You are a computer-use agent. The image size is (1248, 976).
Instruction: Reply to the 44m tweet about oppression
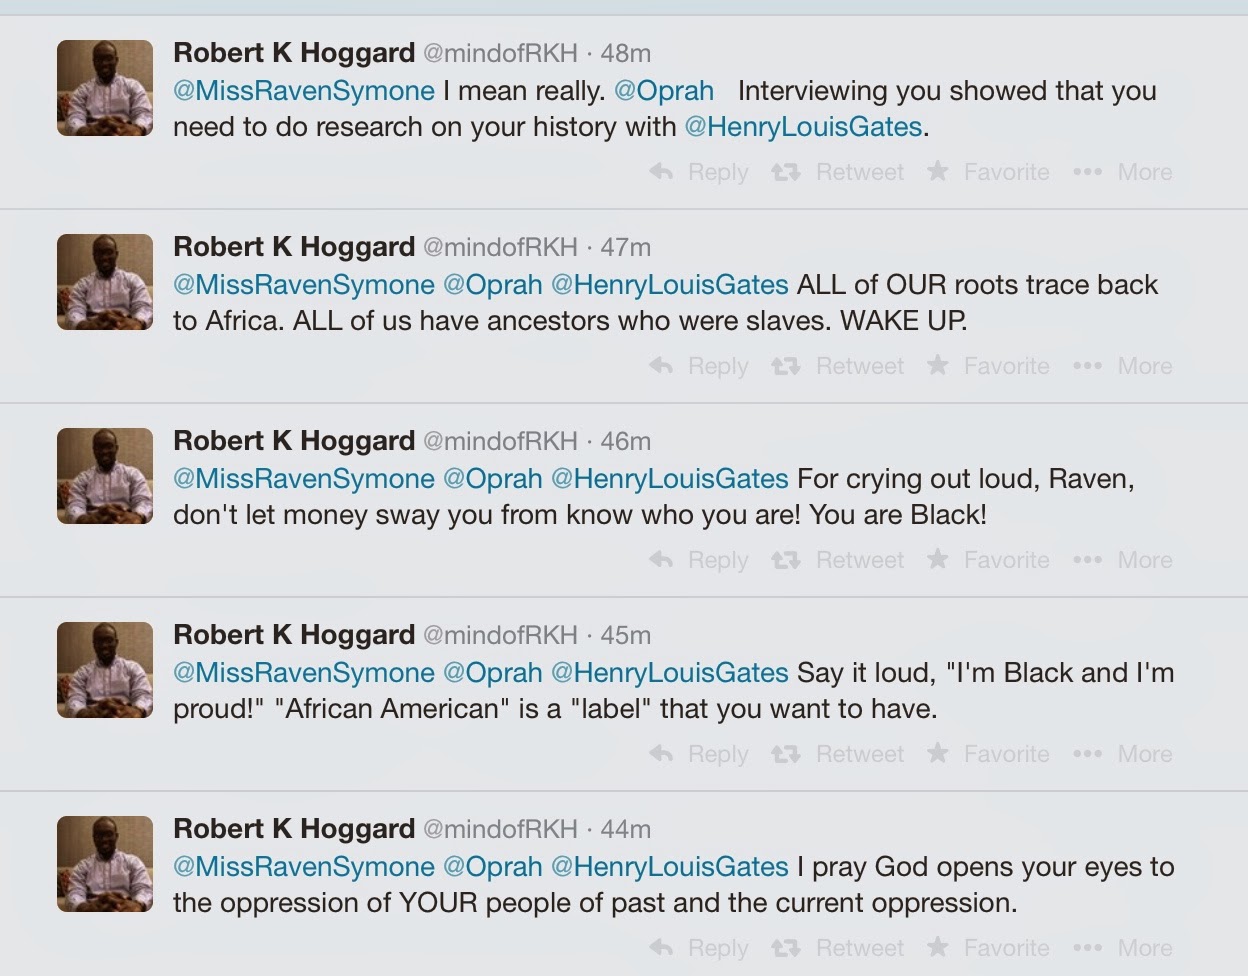click(699, 948)
